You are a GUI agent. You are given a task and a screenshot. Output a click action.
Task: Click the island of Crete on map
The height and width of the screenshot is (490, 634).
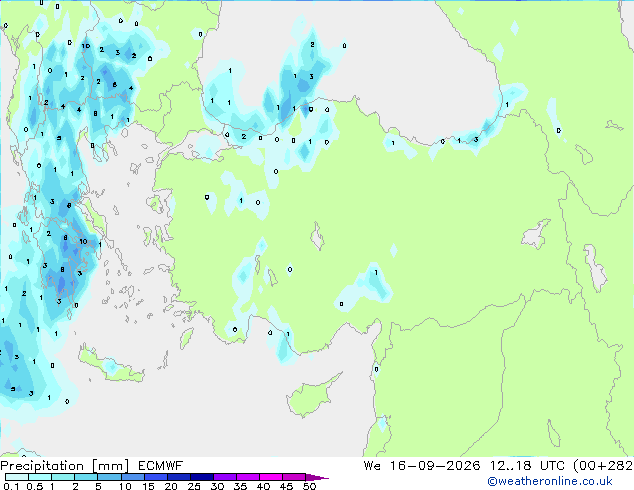(x=111, y=366)
